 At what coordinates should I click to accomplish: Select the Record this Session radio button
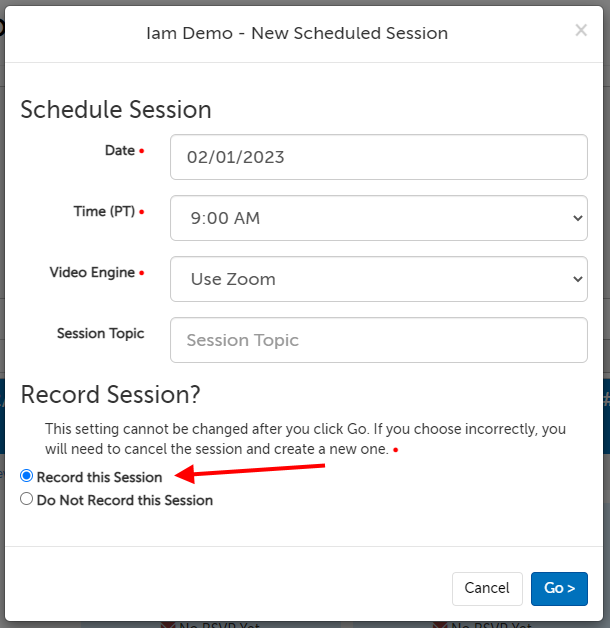27,477
